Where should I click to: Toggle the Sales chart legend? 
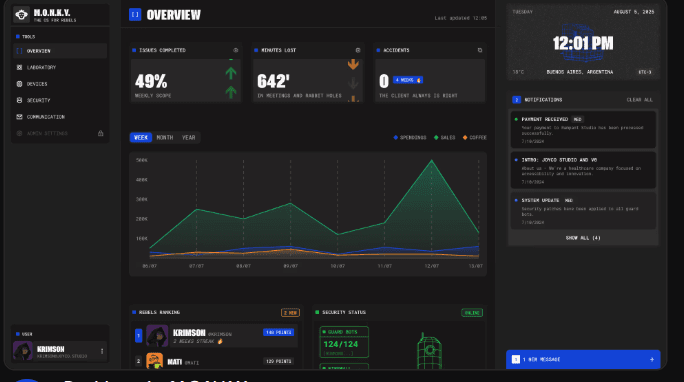[x=445, y=137]
